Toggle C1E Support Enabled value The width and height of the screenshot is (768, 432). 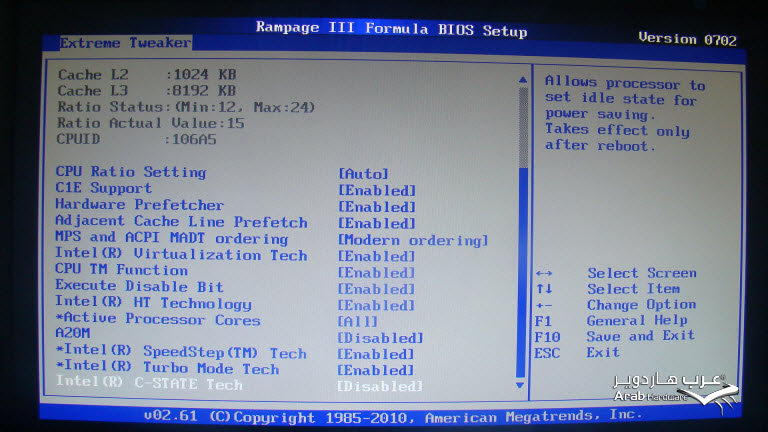pyautogui.click(x=377, y=191)
